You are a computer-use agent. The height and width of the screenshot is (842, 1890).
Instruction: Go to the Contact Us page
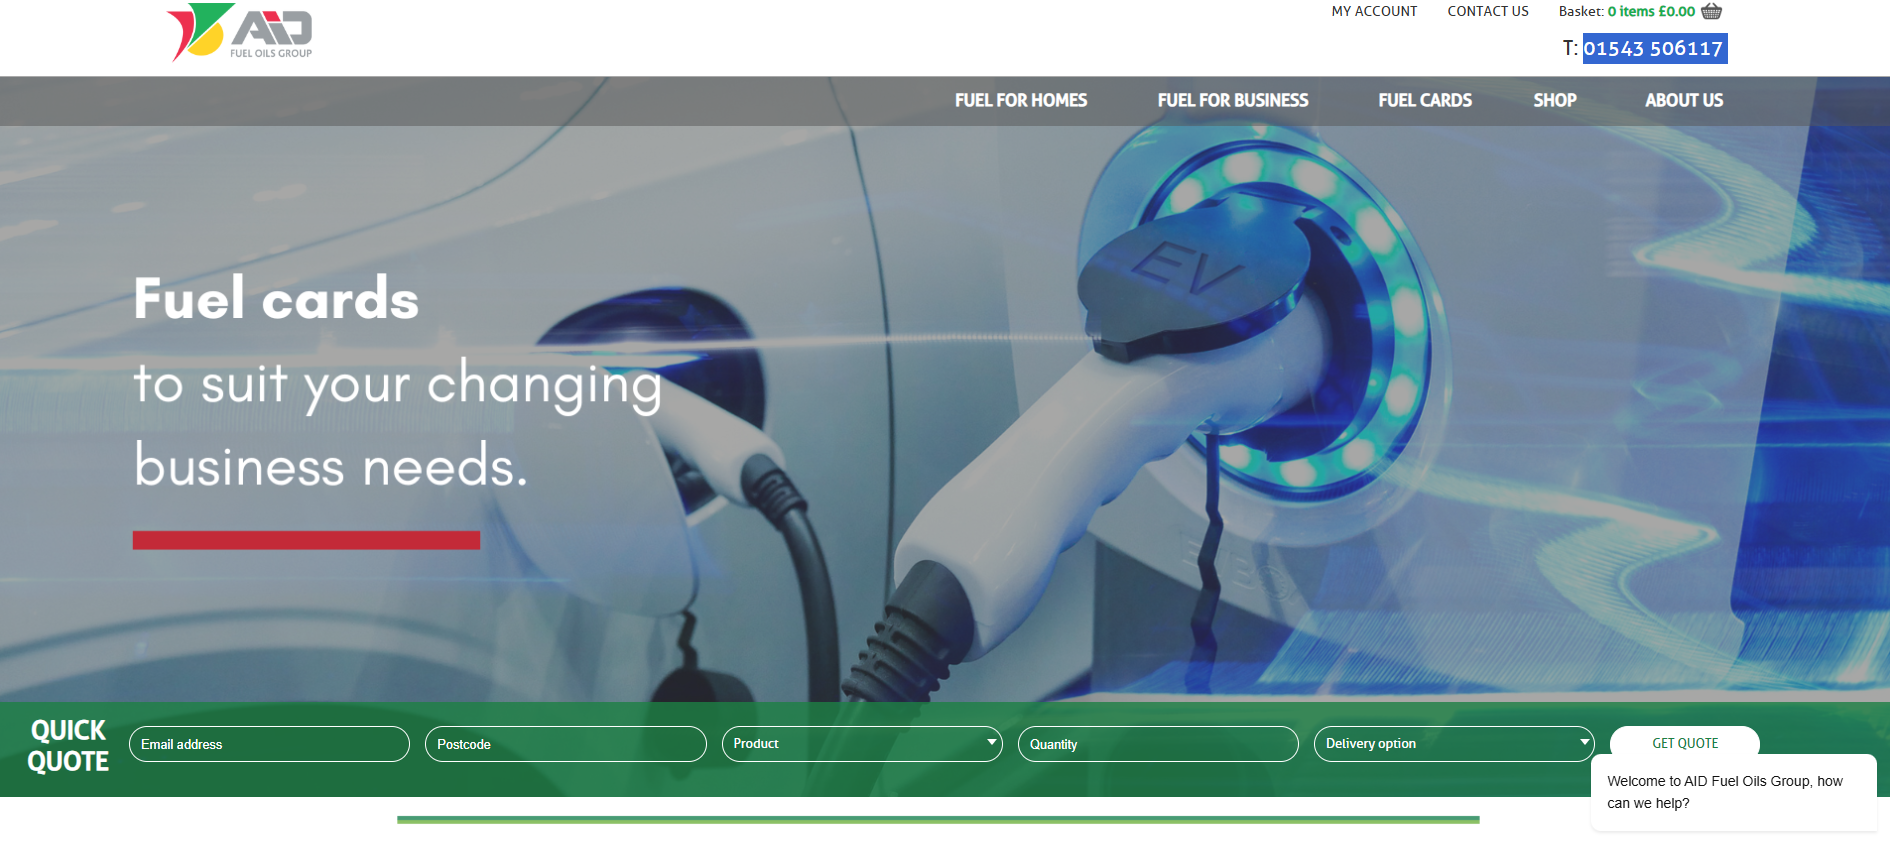point(1487,11)
